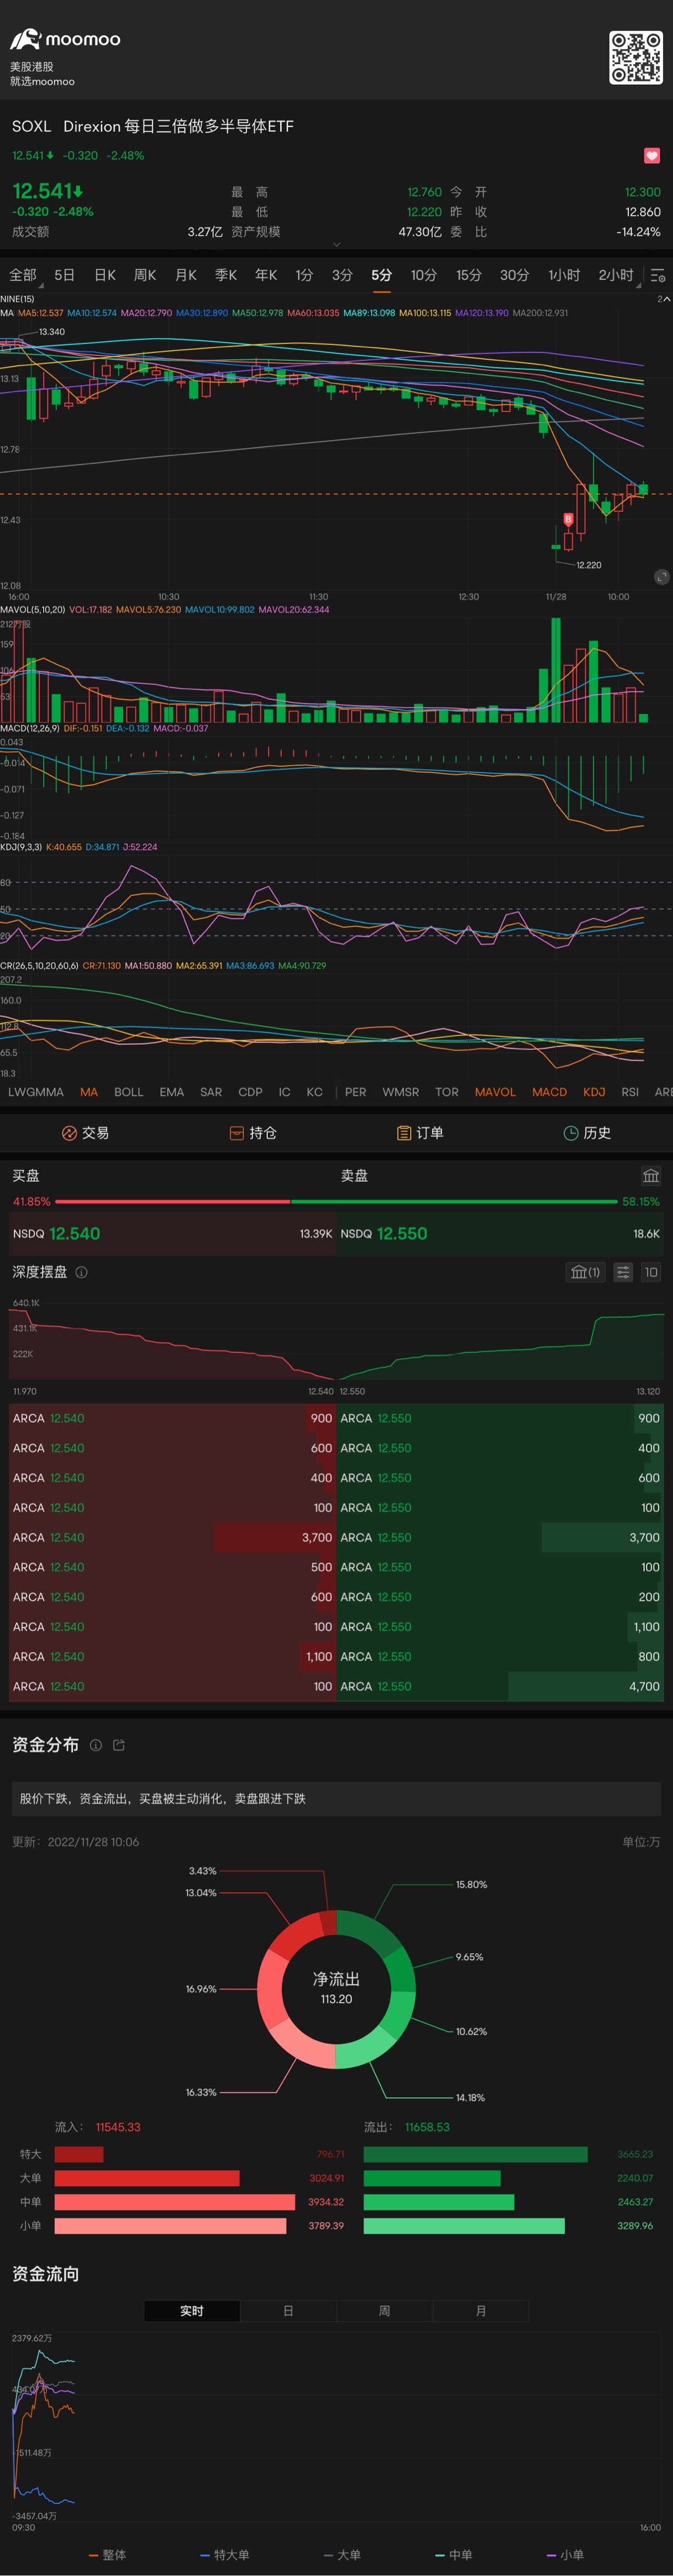
Task: Tap the NSDQ bid price 12.540
Action: 75,1233
